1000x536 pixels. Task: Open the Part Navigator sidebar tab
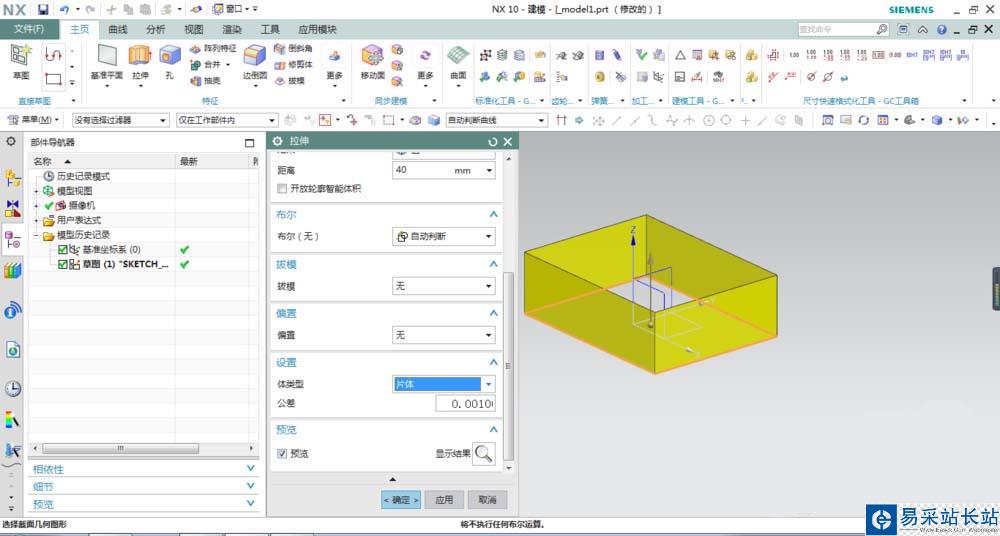[12, 241]
